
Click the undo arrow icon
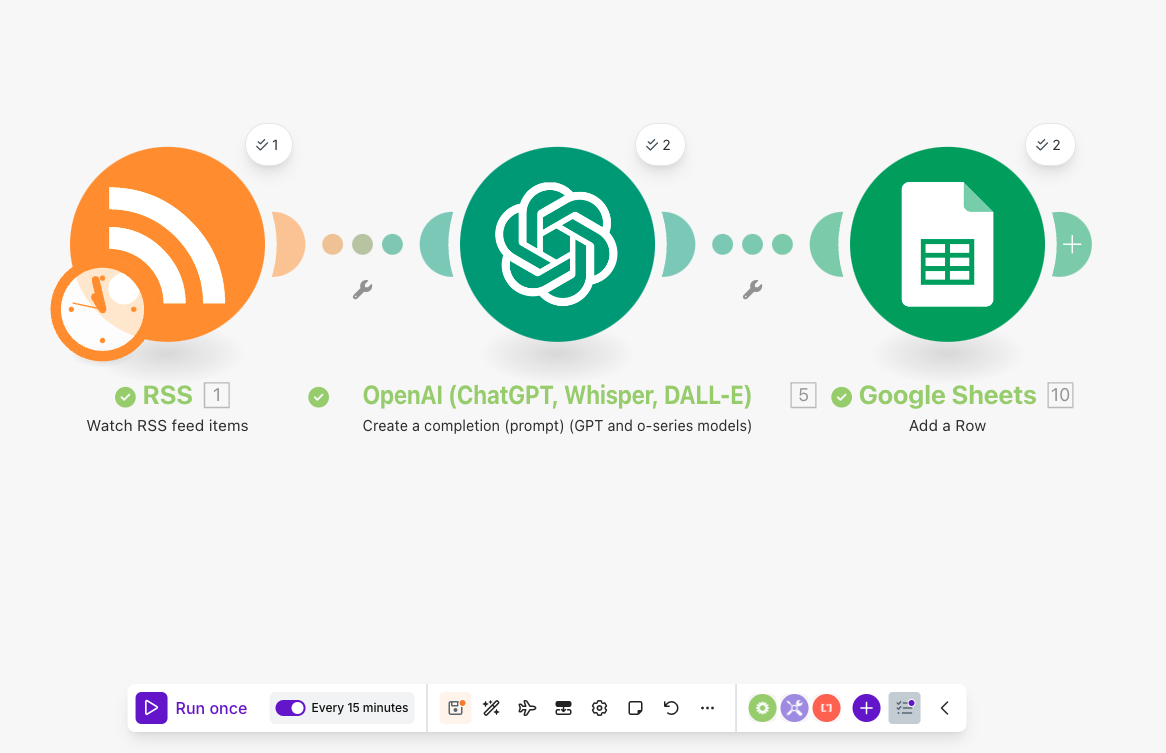[x=671, y=708]
